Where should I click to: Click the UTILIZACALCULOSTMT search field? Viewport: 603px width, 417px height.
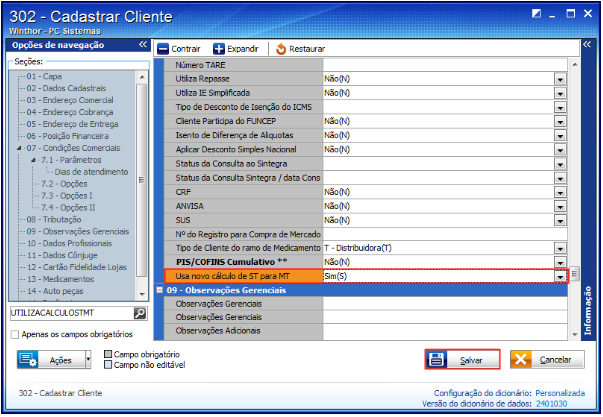click(72, 313)
